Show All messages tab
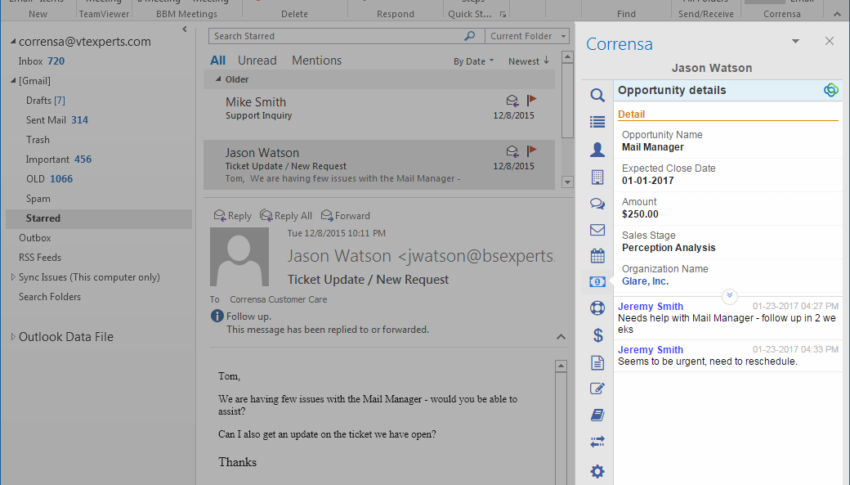The width and height of the screenshot is (850, 485). (x=218, y=61)
